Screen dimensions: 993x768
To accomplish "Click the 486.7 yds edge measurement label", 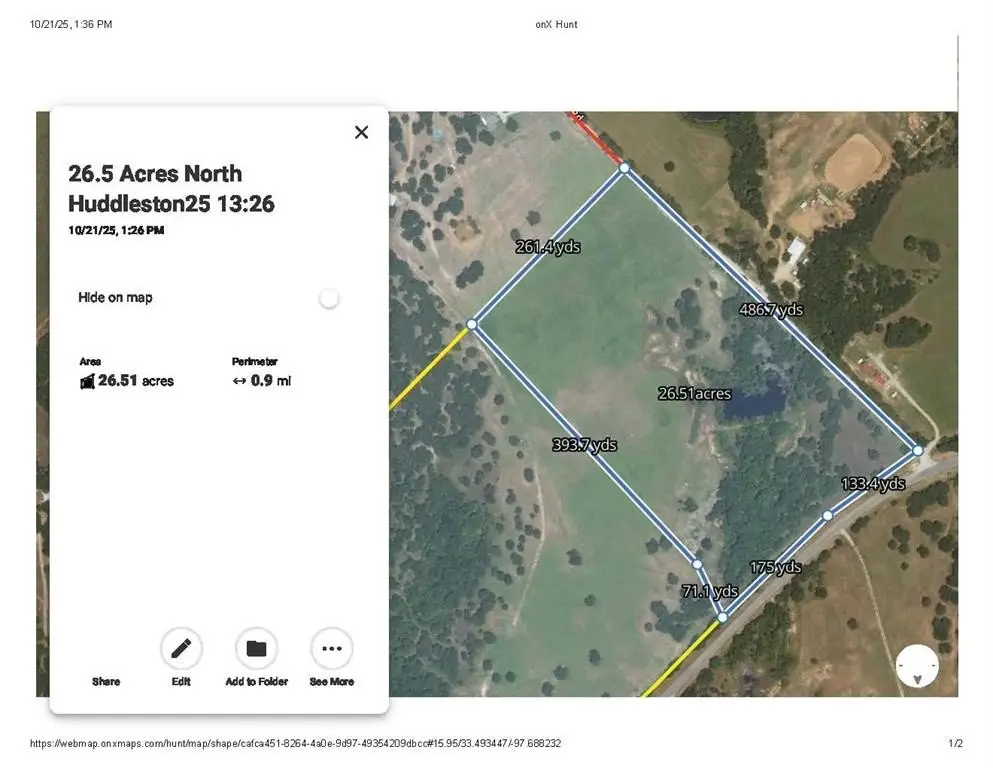I will tap(770, 310).
